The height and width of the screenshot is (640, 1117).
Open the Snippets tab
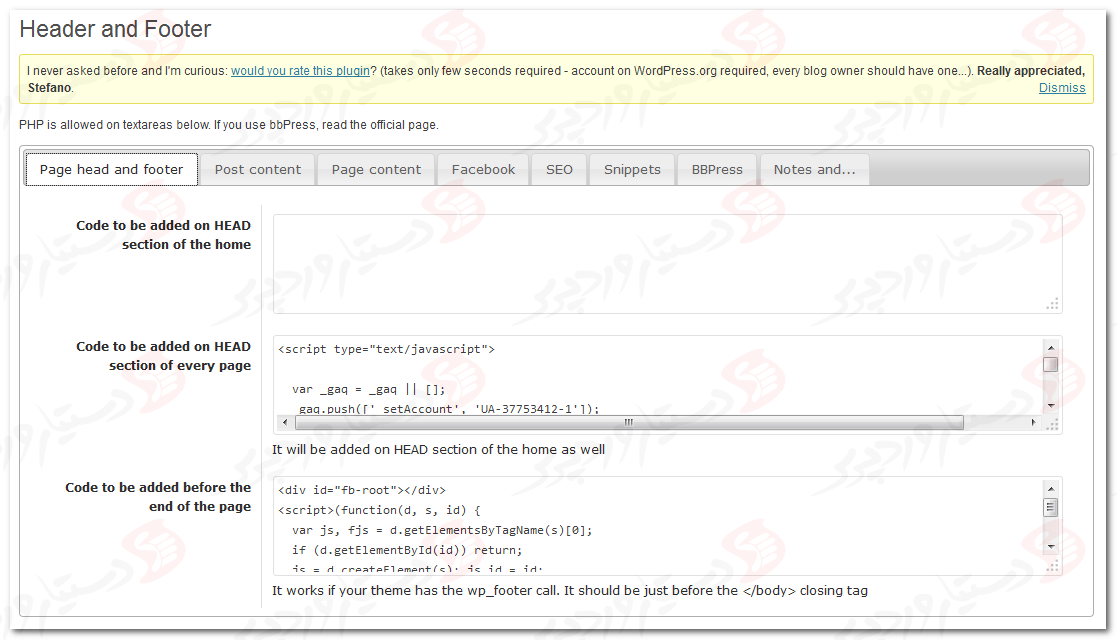632,169
